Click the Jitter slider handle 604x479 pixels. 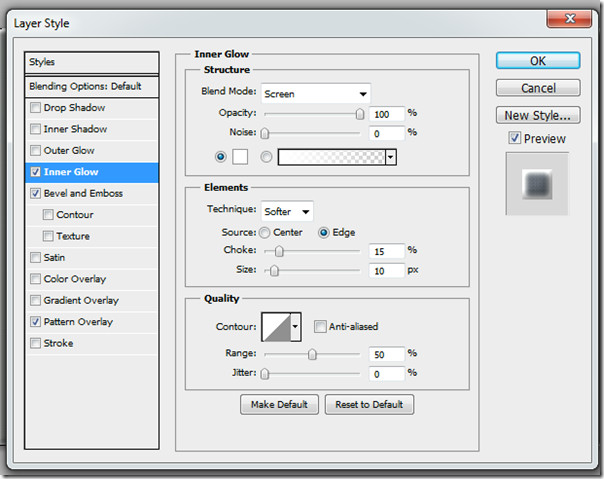tap(265, 374)
